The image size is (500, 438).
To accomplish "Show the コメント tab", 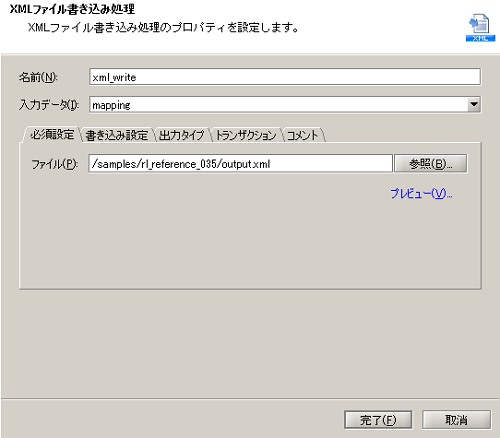I will click(303, 135).
